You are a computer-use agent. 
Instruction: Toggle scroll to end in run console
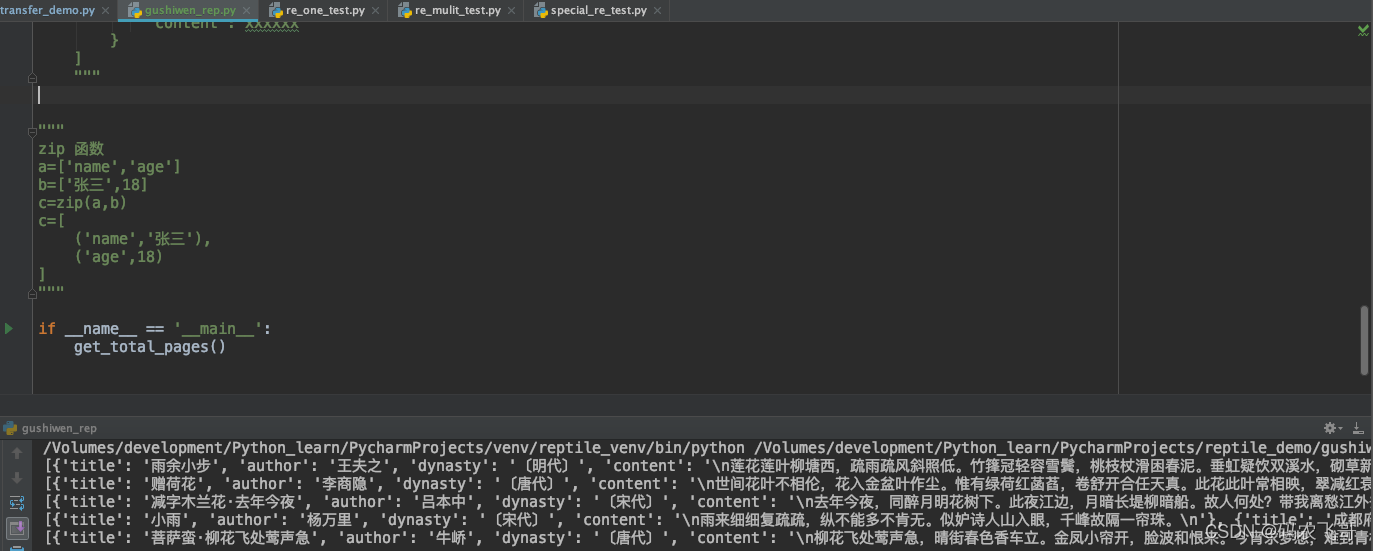click(17, 527)
